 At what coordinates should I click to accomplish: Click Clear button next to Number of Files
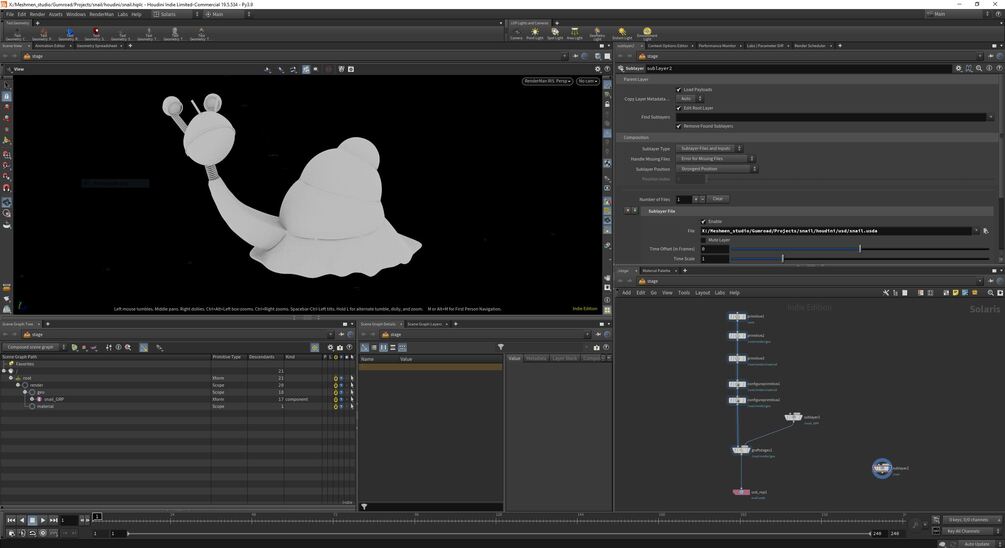click(x=718, y=199)
